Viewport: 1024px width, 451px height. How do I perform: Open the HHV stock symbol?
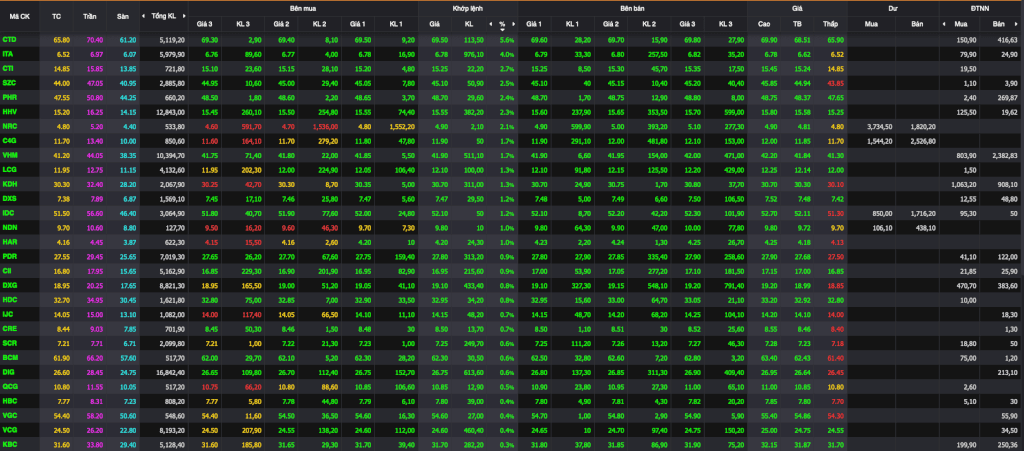coord(10,112)
